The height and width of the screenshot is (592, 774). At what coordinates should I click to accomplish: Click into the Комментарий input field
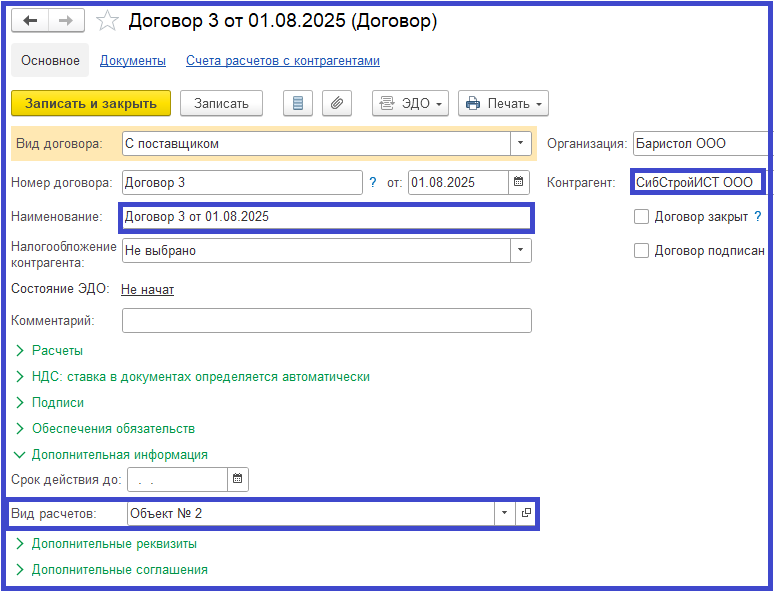coord(326,320)
